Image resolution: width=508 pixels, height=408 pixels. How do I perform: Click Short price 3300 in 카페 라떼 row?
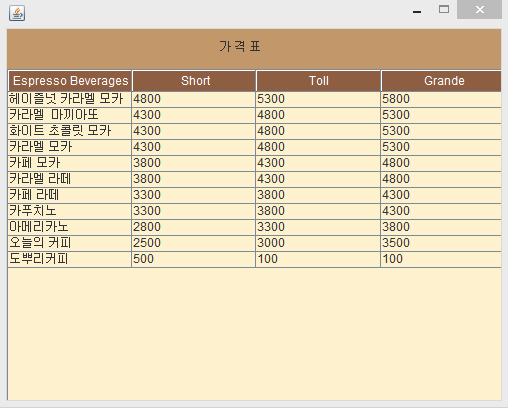pos(194,195)
